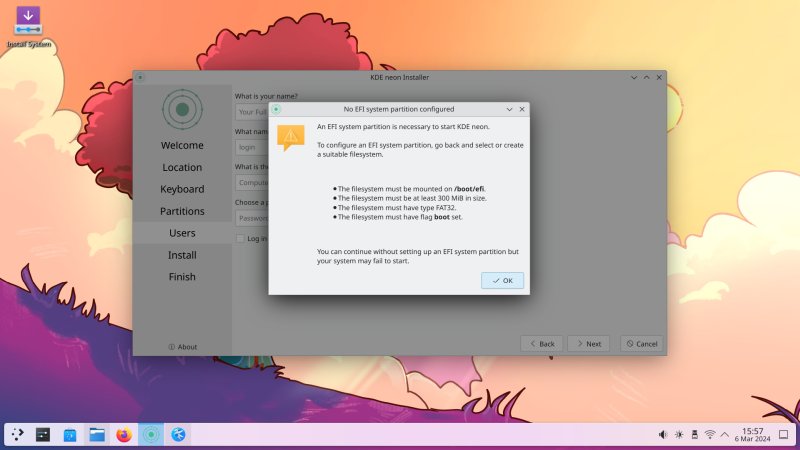The image size is (800, 450).
Task: Click the 'What is your name?' label
Action: pyautogui.click(x=266, y=96)
